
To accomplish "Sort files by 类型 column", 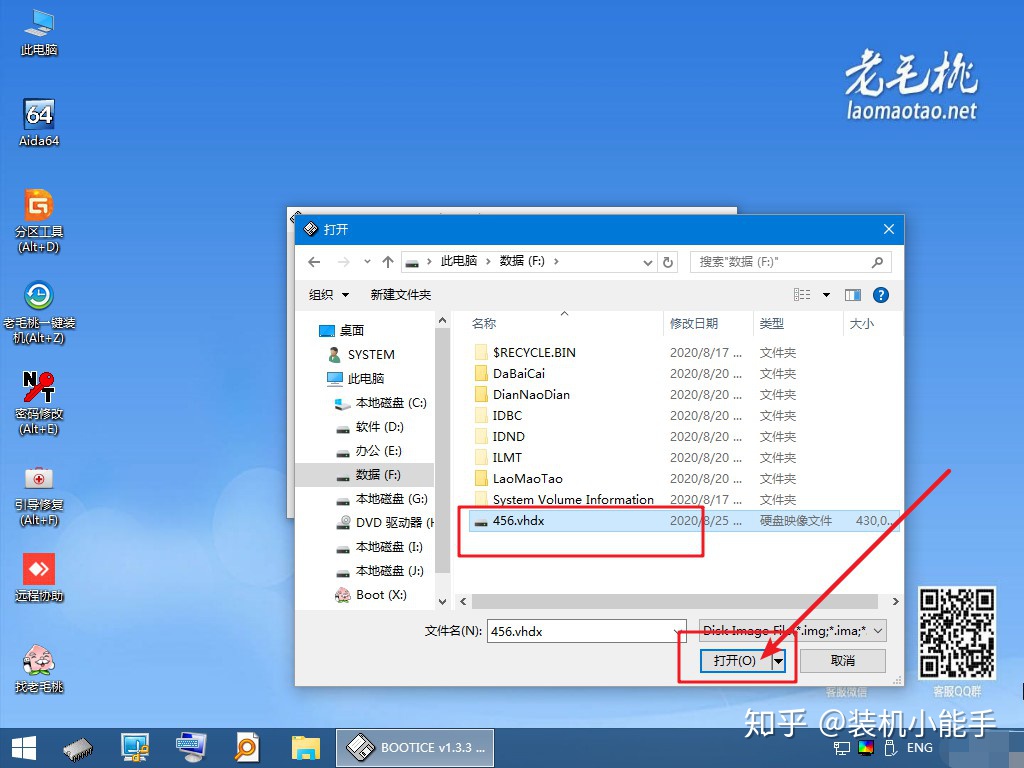I will point(771,323).
